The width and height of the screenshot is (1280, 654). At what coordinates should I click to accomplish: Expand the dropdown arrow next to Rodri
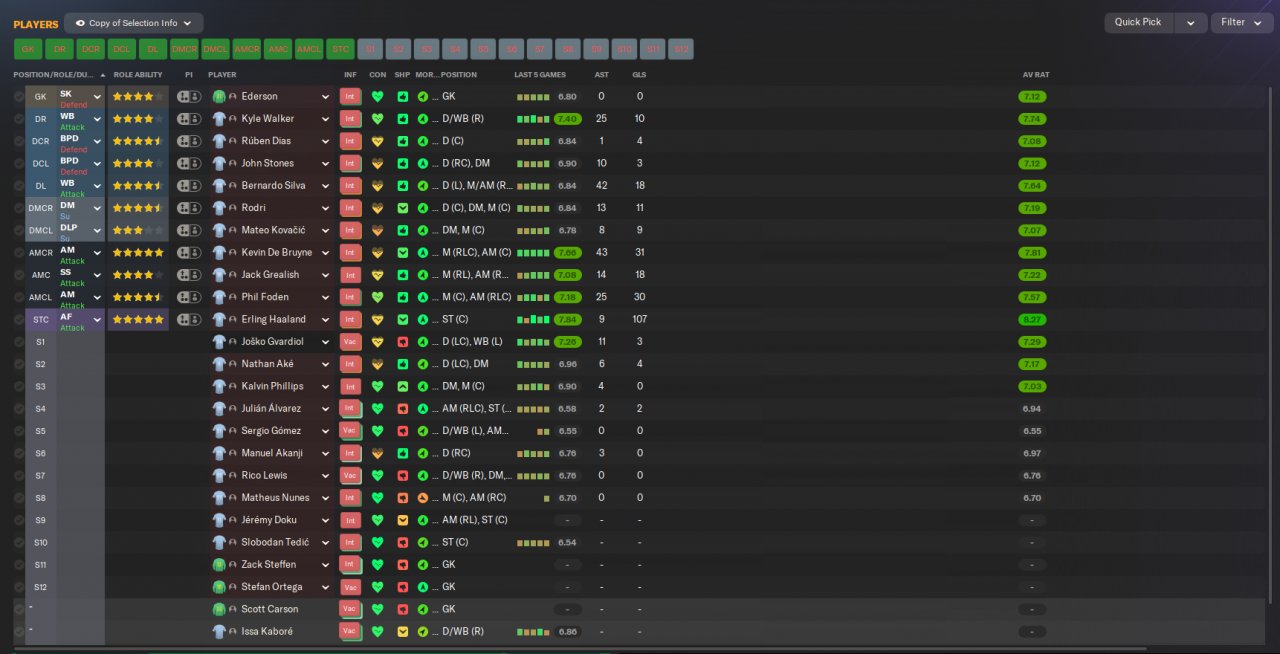[325, 208]
